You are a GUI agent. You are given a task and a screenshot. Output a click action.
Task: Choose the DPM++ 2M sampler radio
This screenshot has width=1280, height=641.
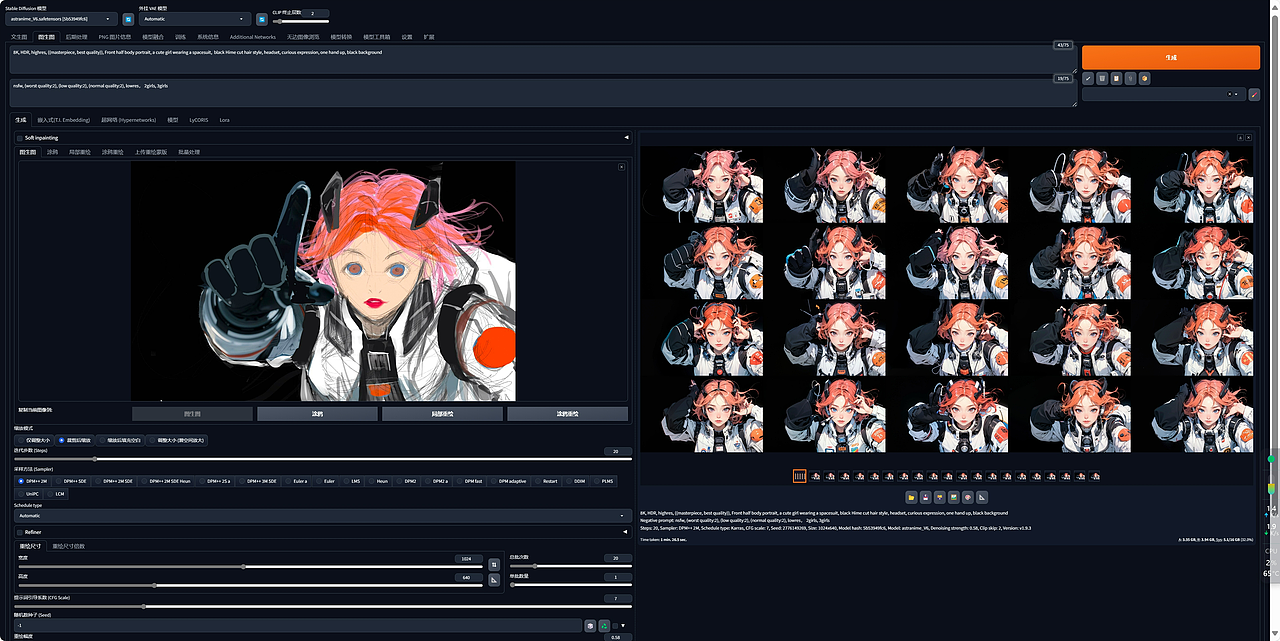click(33, 481)
